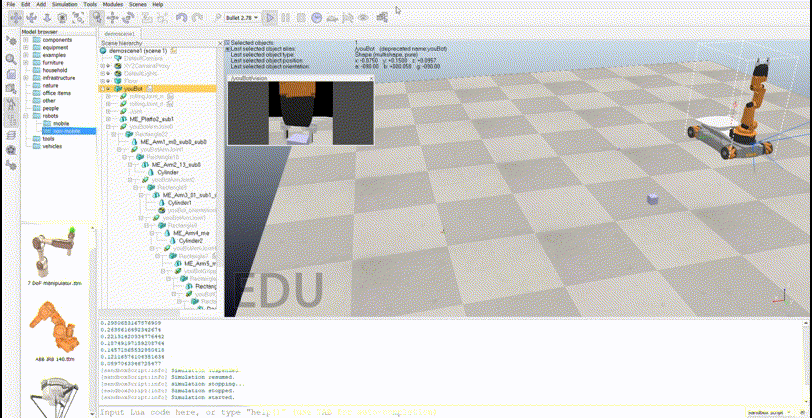Switch to the demoscene1 tab

pos(119,33)
